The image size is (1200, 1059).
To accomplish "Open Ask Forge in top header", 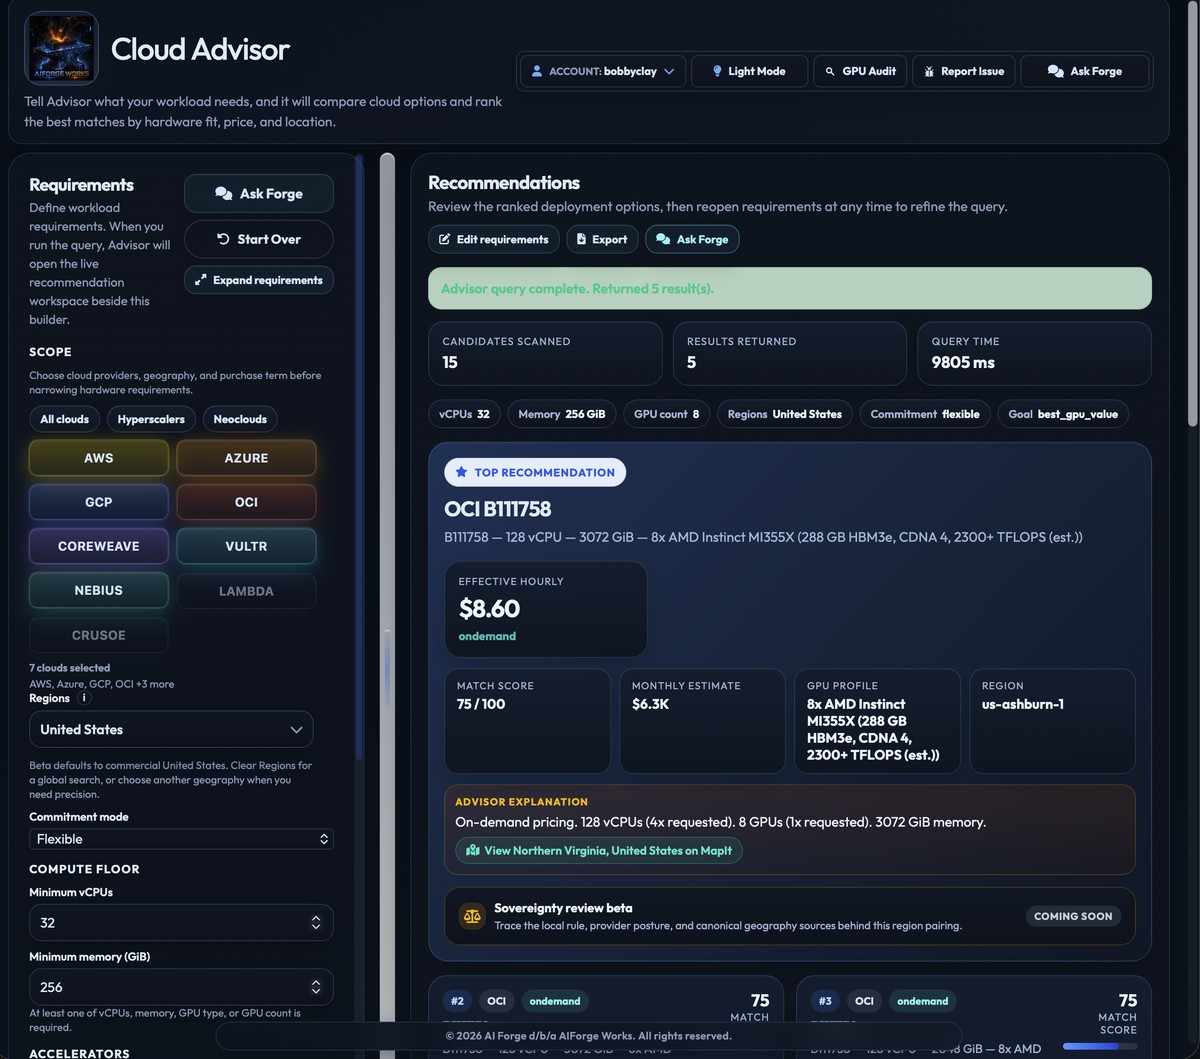I will (1085, 72).
